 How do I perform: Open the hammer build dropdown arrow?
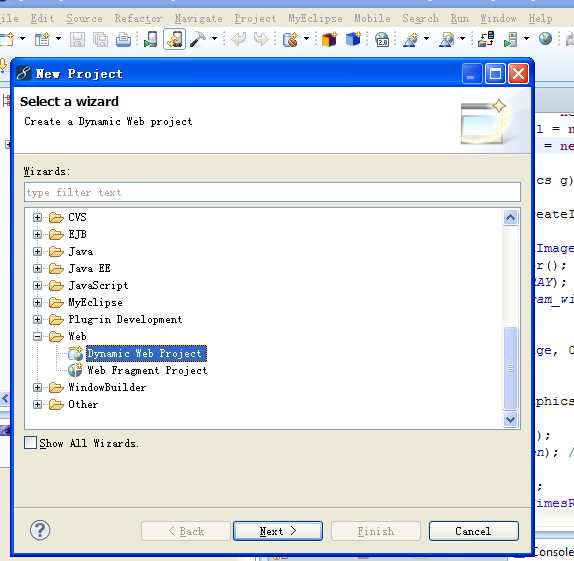tap(215, 38)
